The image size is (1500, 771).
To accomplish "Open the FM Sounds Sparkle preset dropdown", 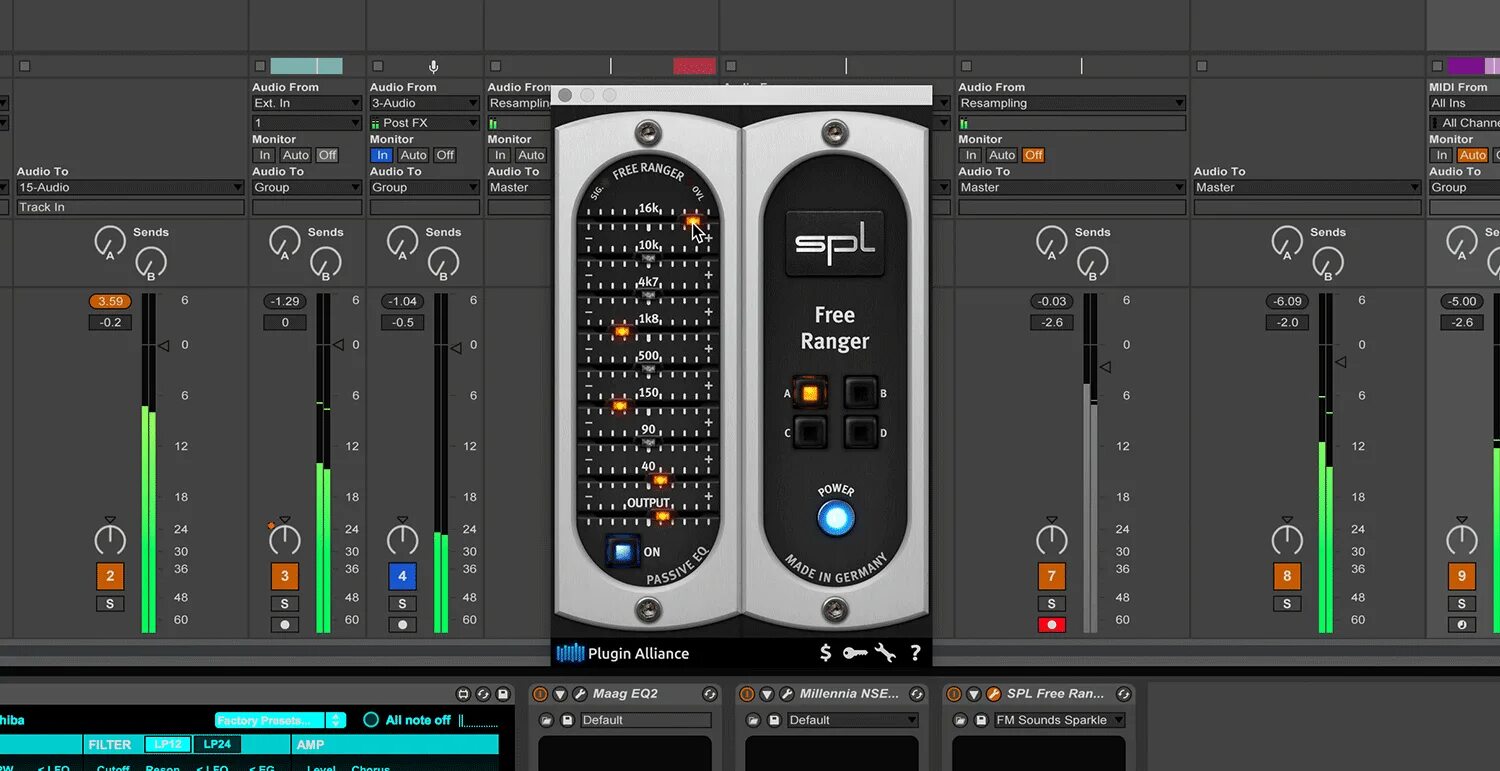I will coord(1059,720).
